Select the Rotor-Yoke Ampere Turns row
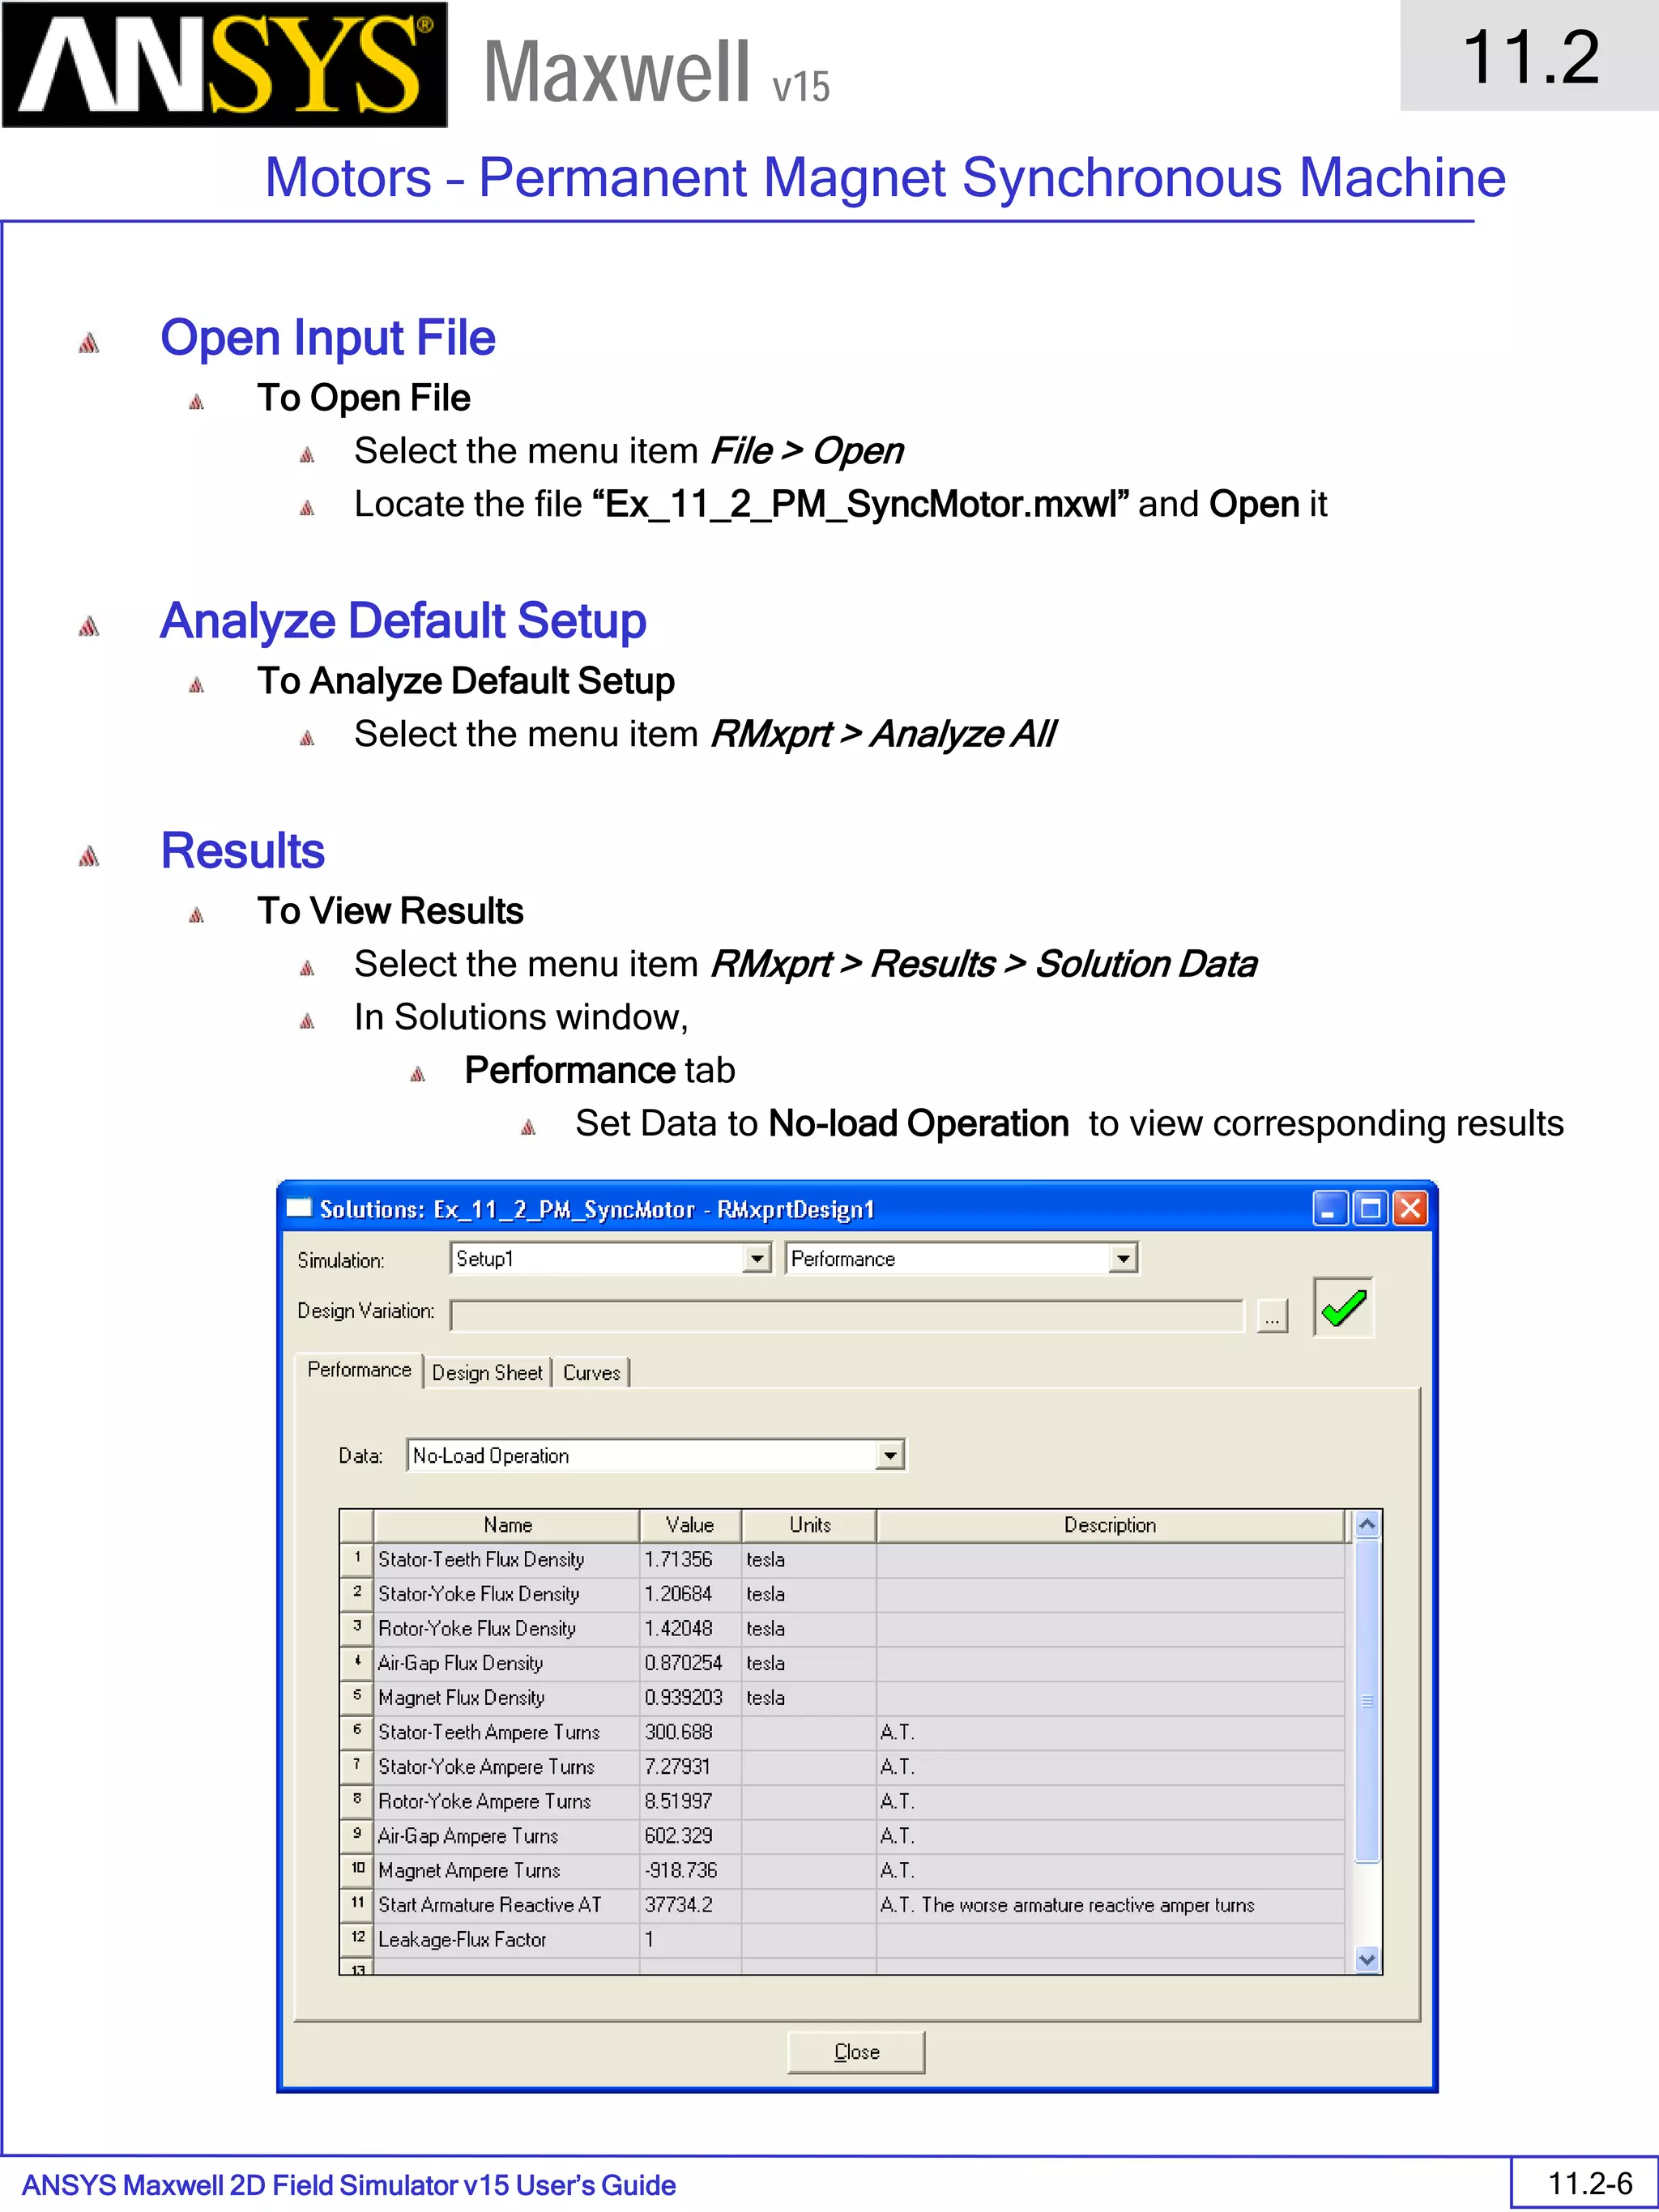Image resolution: width=1659 pixels, height=2212 pixels. (x=842, y=1801)
